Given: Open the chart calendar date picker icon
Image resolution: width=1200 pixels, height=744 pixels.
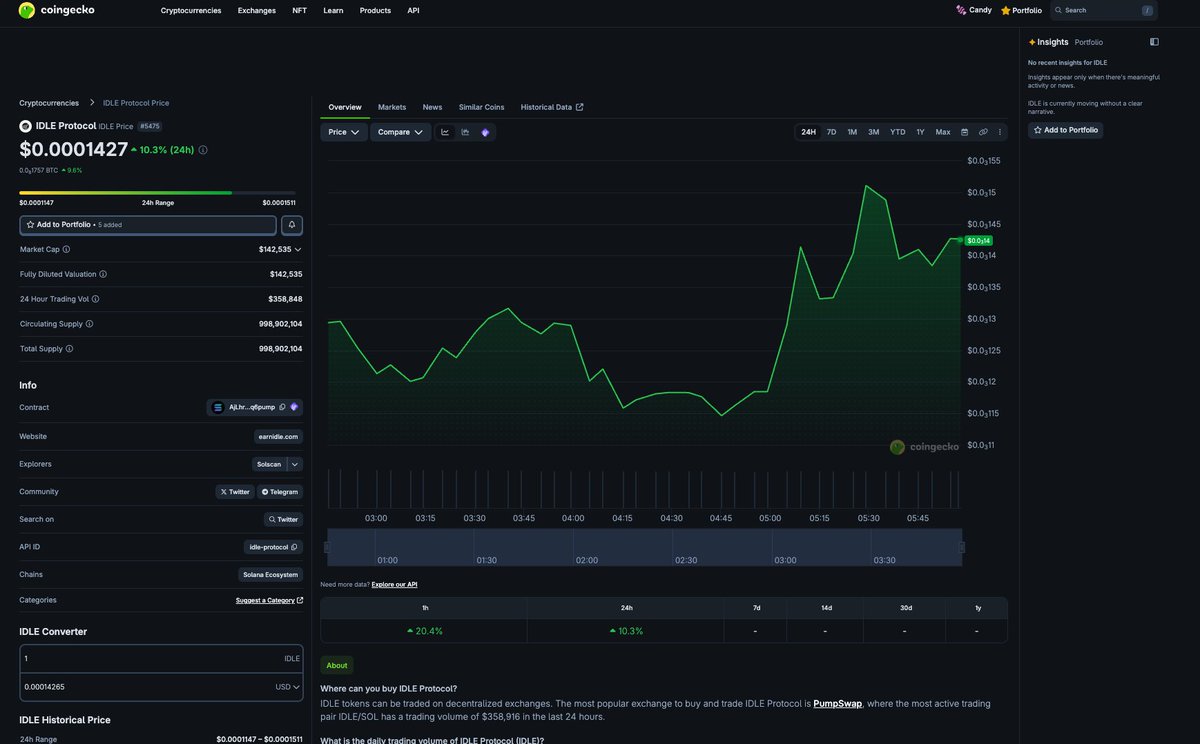Looking at the screenshot, I should pyautogui.click(x=965, y=132).
